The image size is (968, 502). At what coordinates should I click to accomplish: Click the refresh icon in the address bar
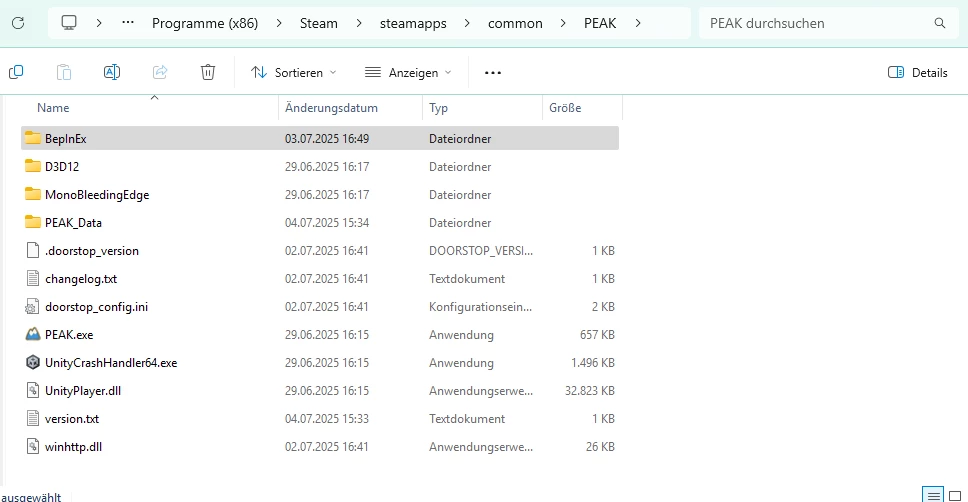coord(18,23)
